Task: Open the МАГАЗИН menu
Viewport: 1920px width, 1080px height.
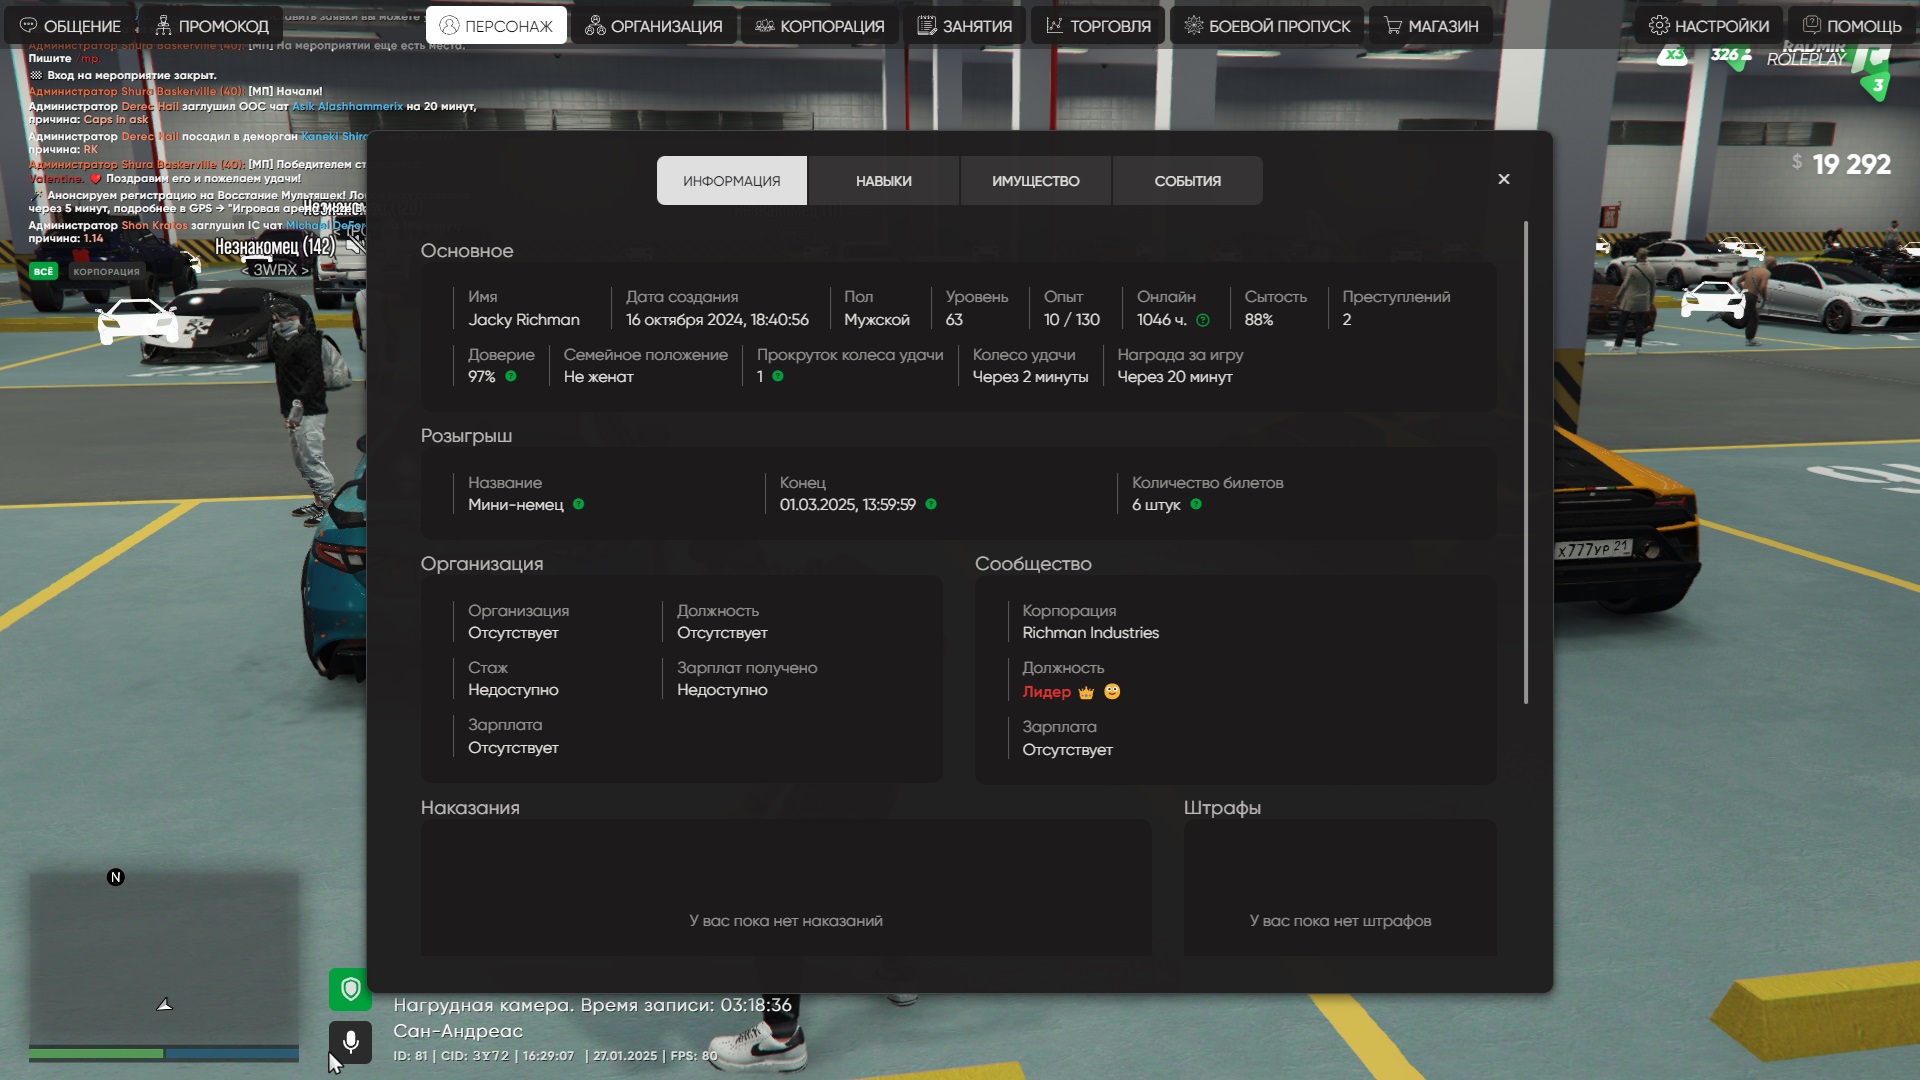Action: click(x=1430, y=26)
